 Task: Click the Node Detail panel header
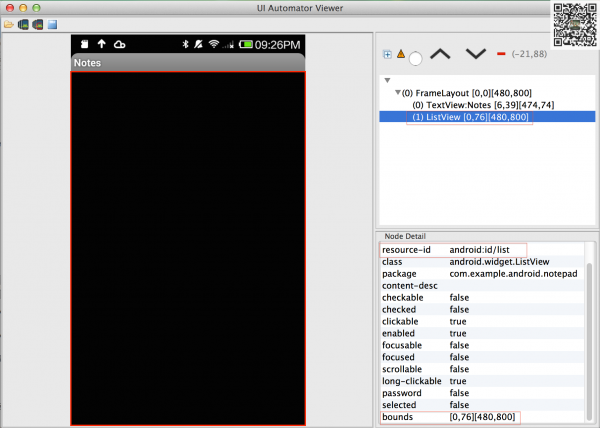(405, 236)
